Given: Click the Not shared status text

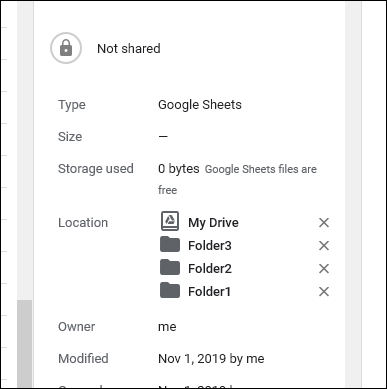Looking at the screenshot, I should (129, 49).
